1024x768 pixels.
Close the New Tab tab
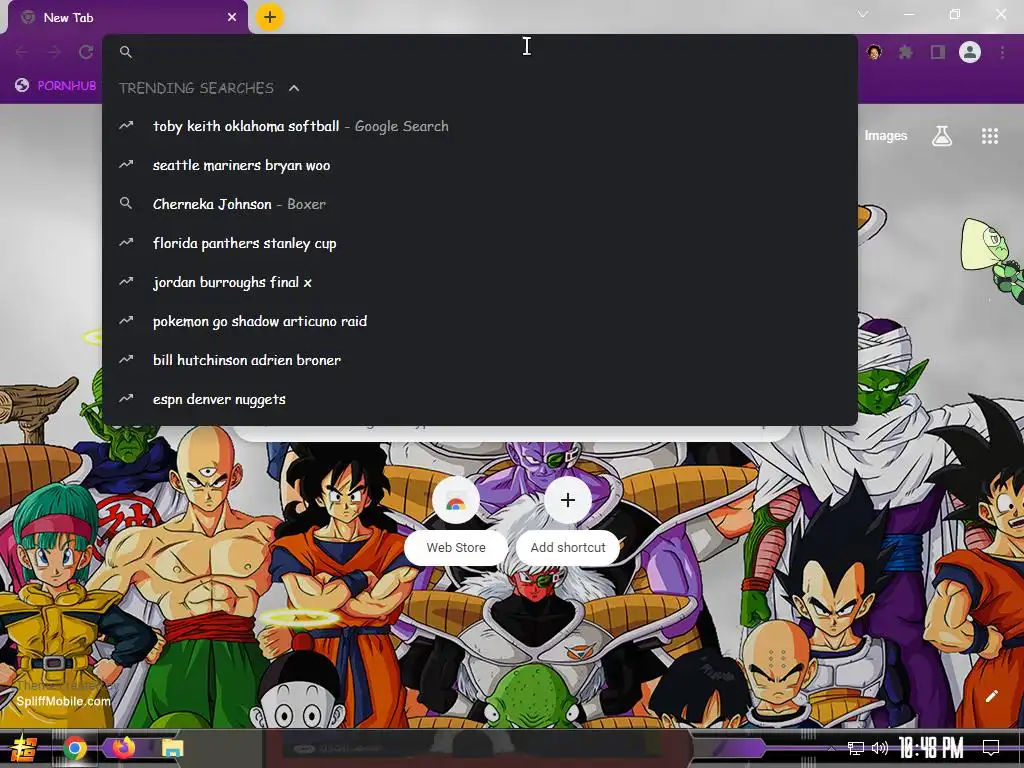pyautogui.click(x=232, y=17)
